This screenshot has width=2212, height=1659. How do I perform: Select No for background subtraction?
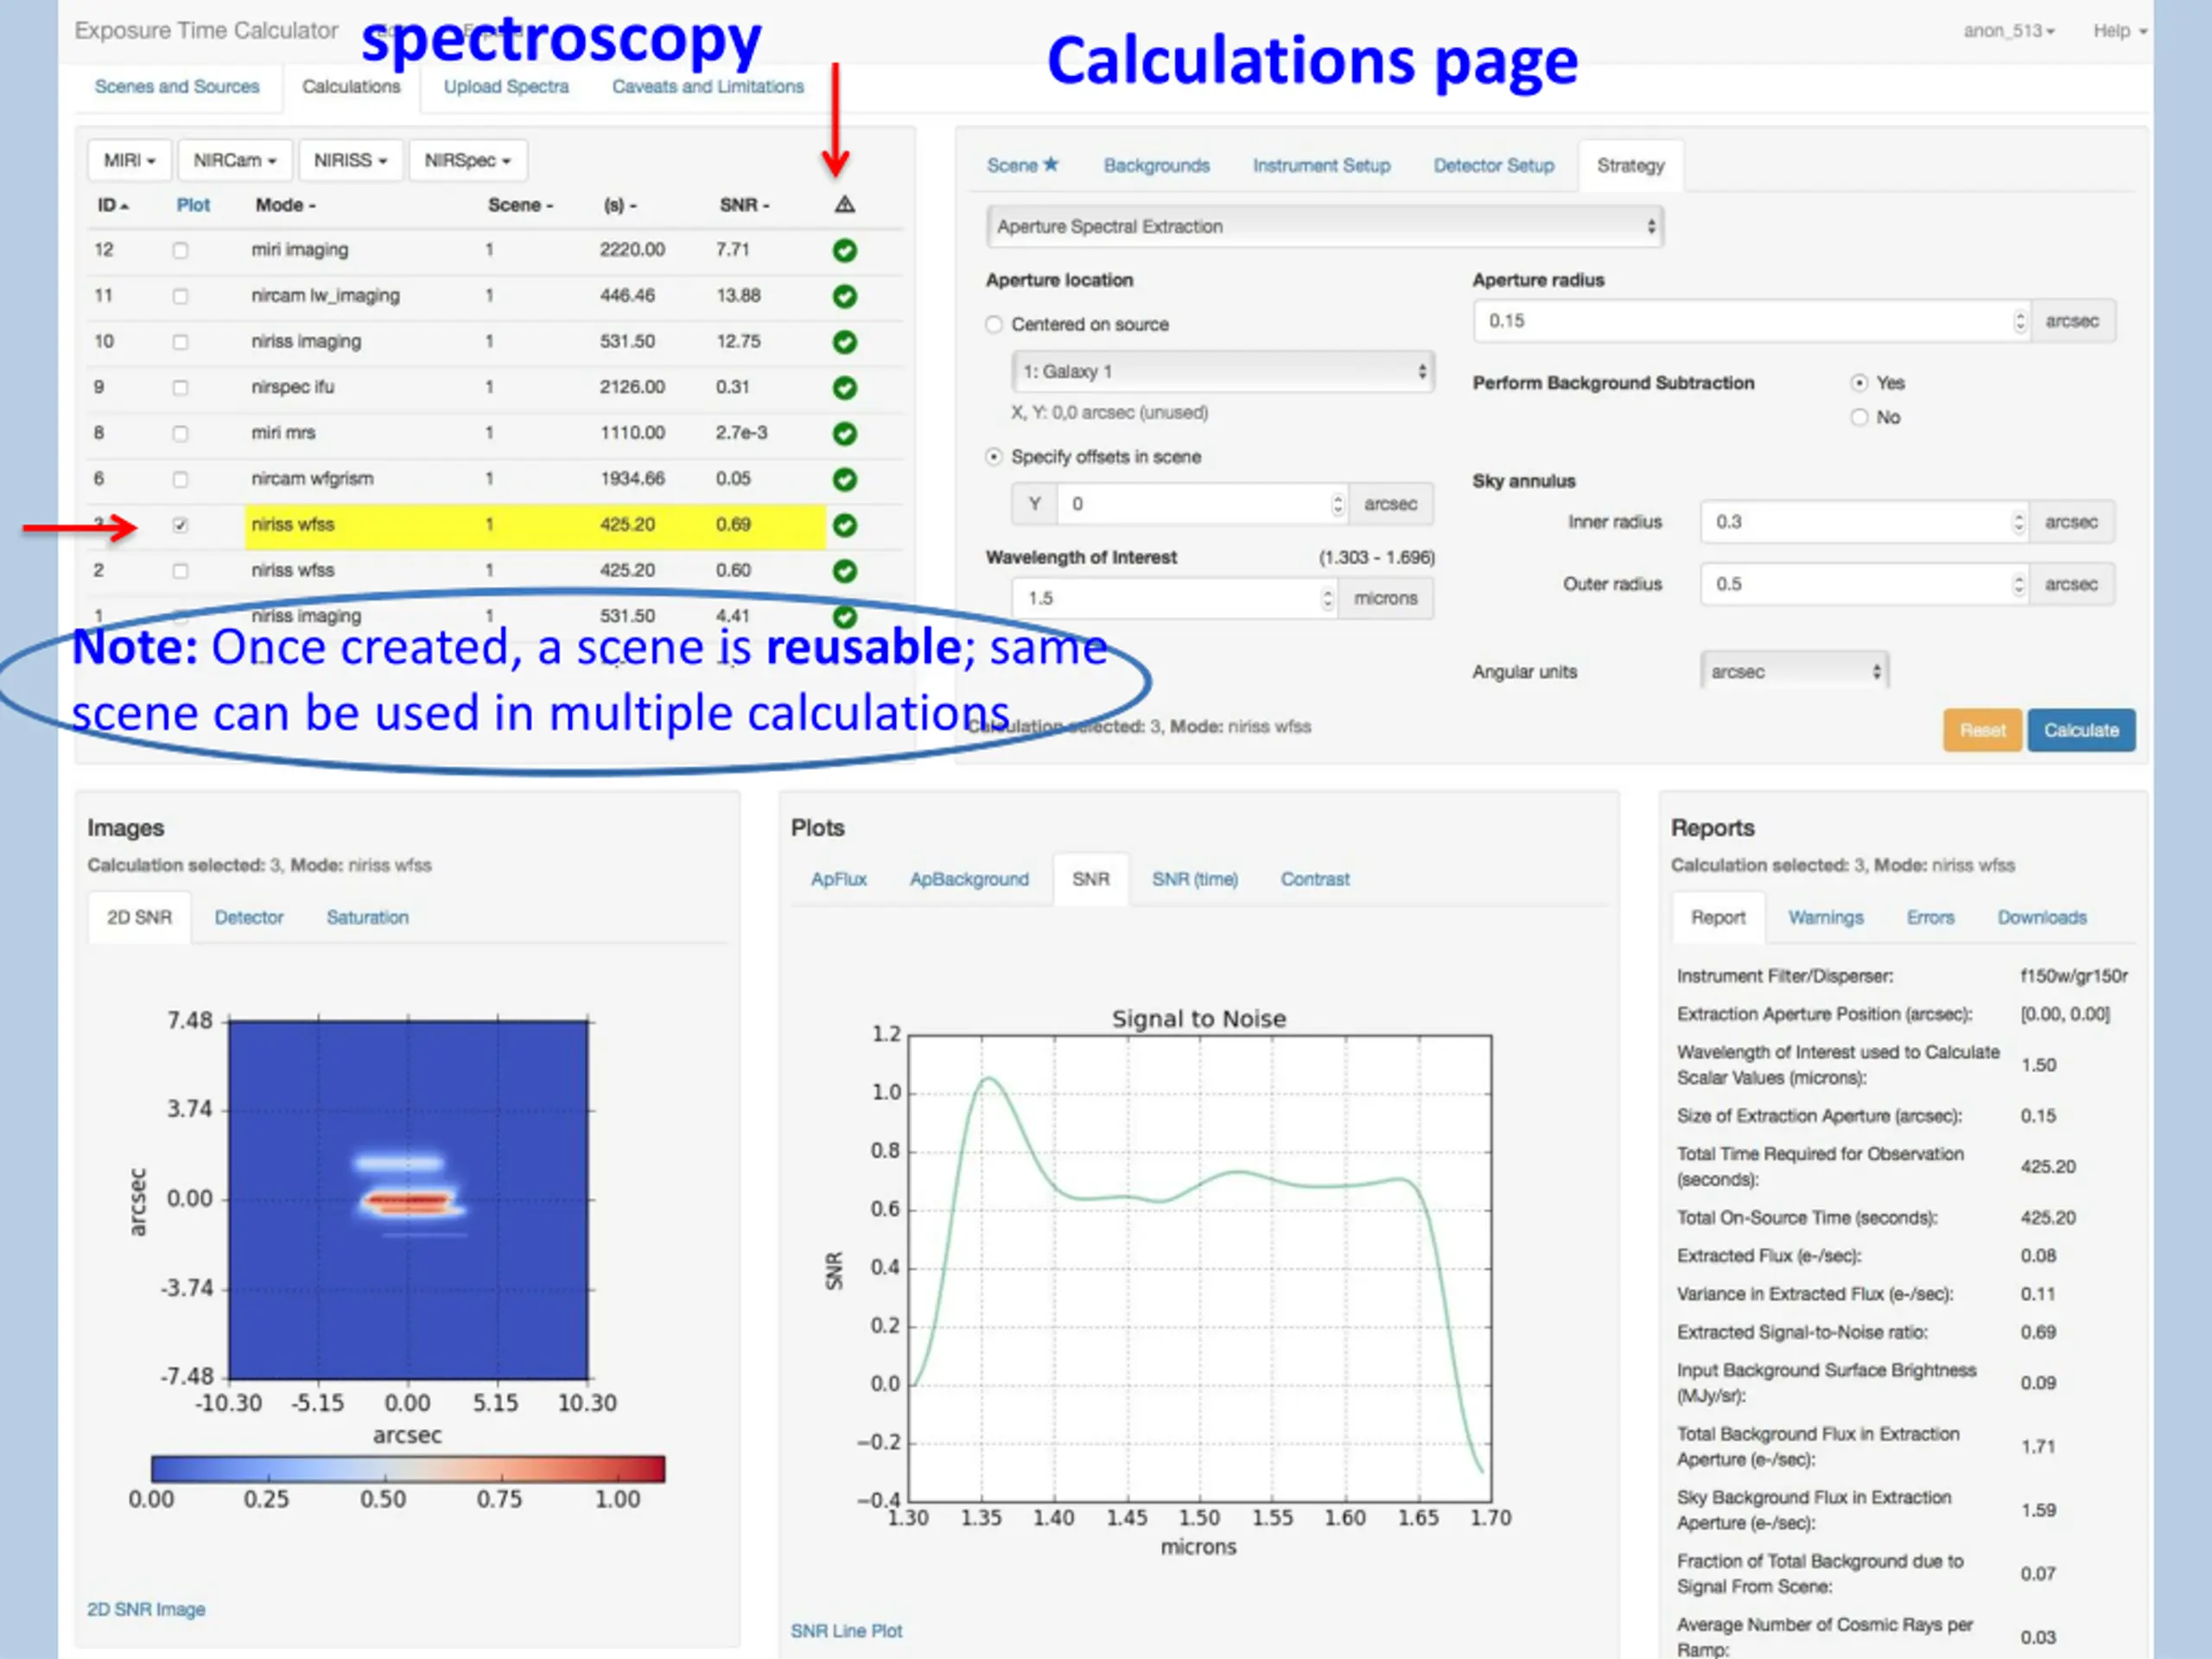pyautogui.click(x=1858, y=417)
